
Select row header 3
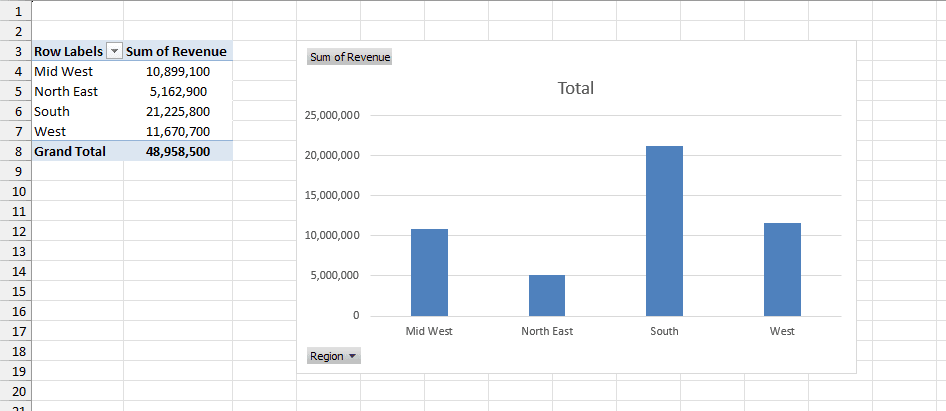tap(16, 51)
